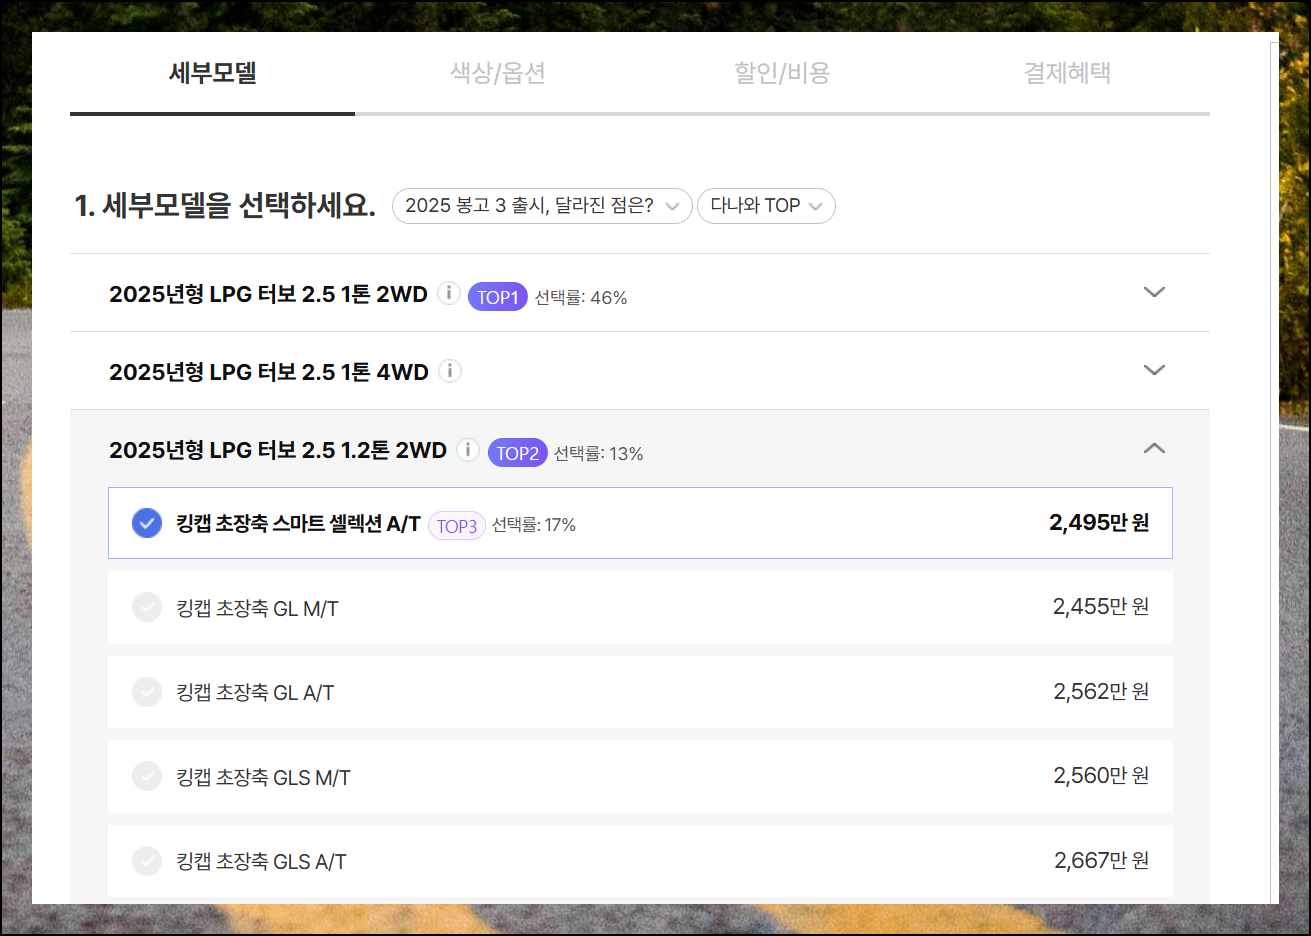1311x936 pixels.
Task: Click the TOP2 badge
Action: [x=517, y=453]
